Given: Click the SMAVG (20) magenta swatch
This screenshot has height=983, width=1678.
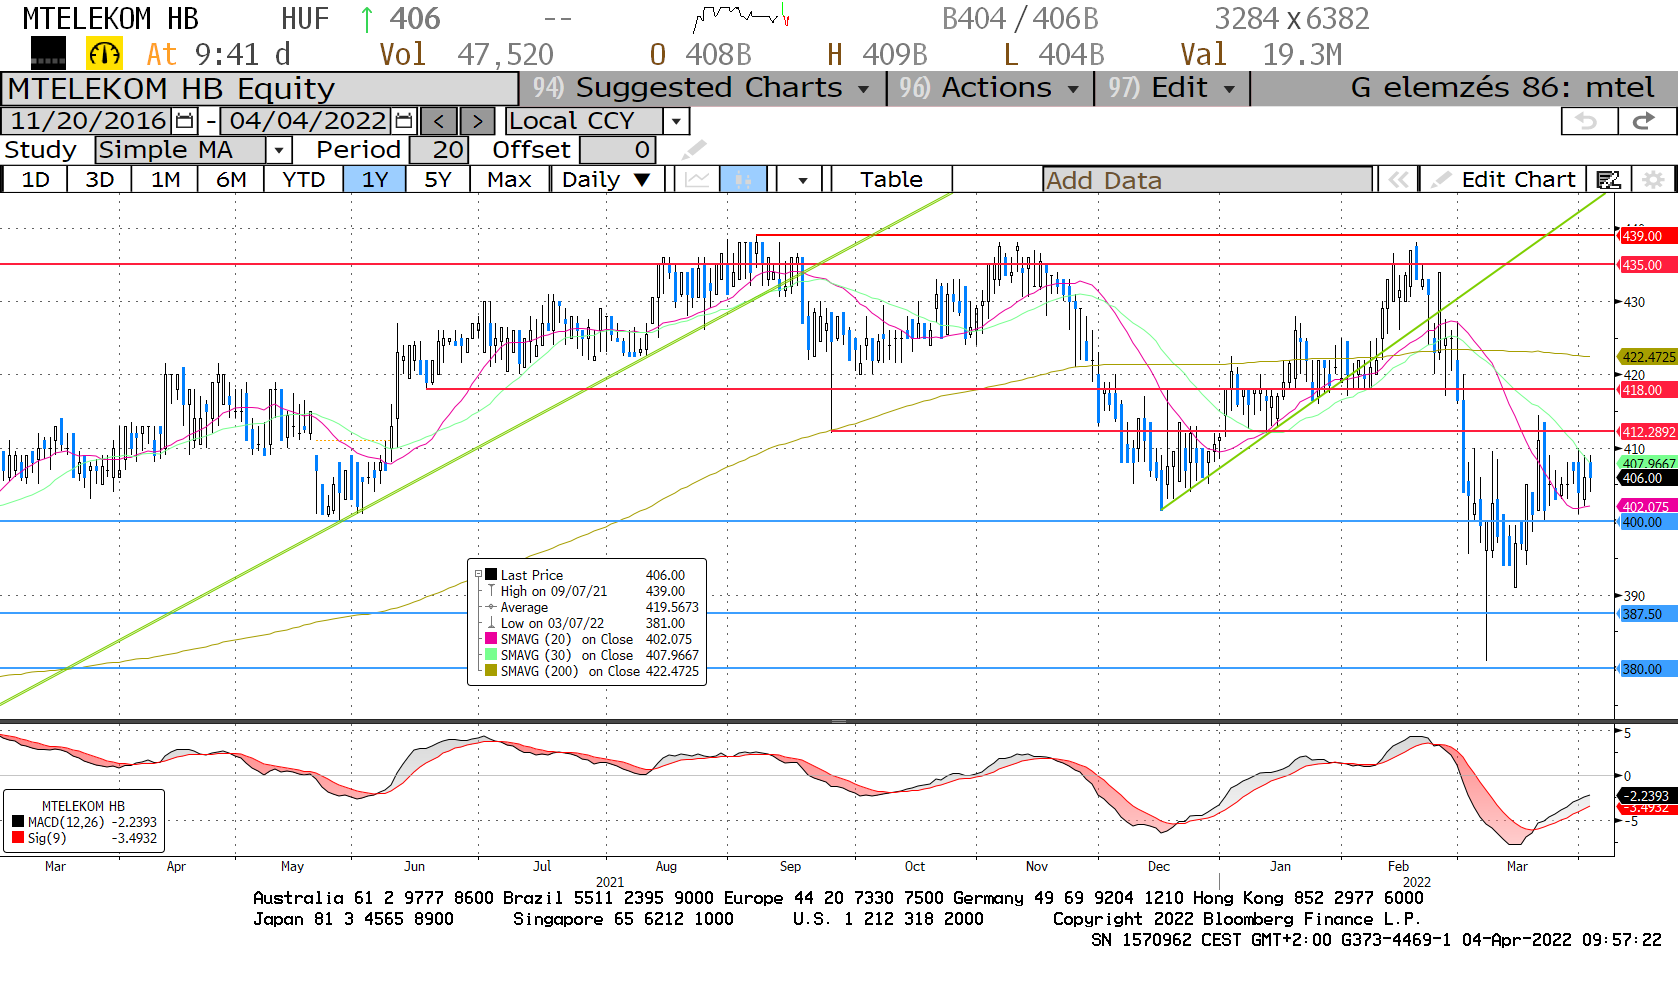Looking at the screenshot, I should click(x=491, y=639).
